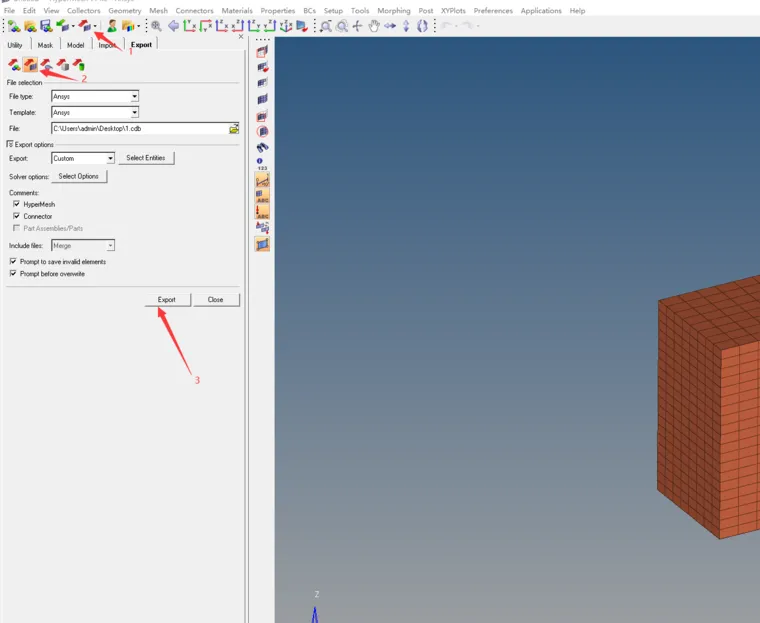
Task: Expand the Export toolbar dropdown arrow
Action: tap(95, 26)
